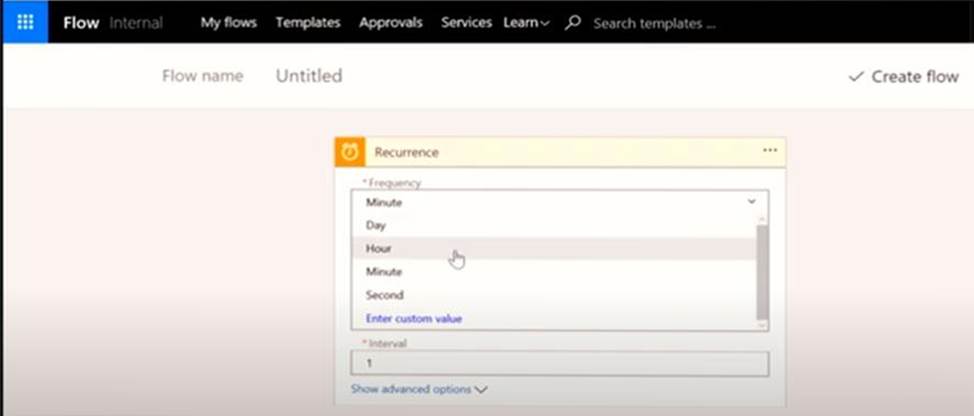Image resolution: width=974 pixels, height=416 pixels.
Task: Open Services page
Action: click(467, 23)
